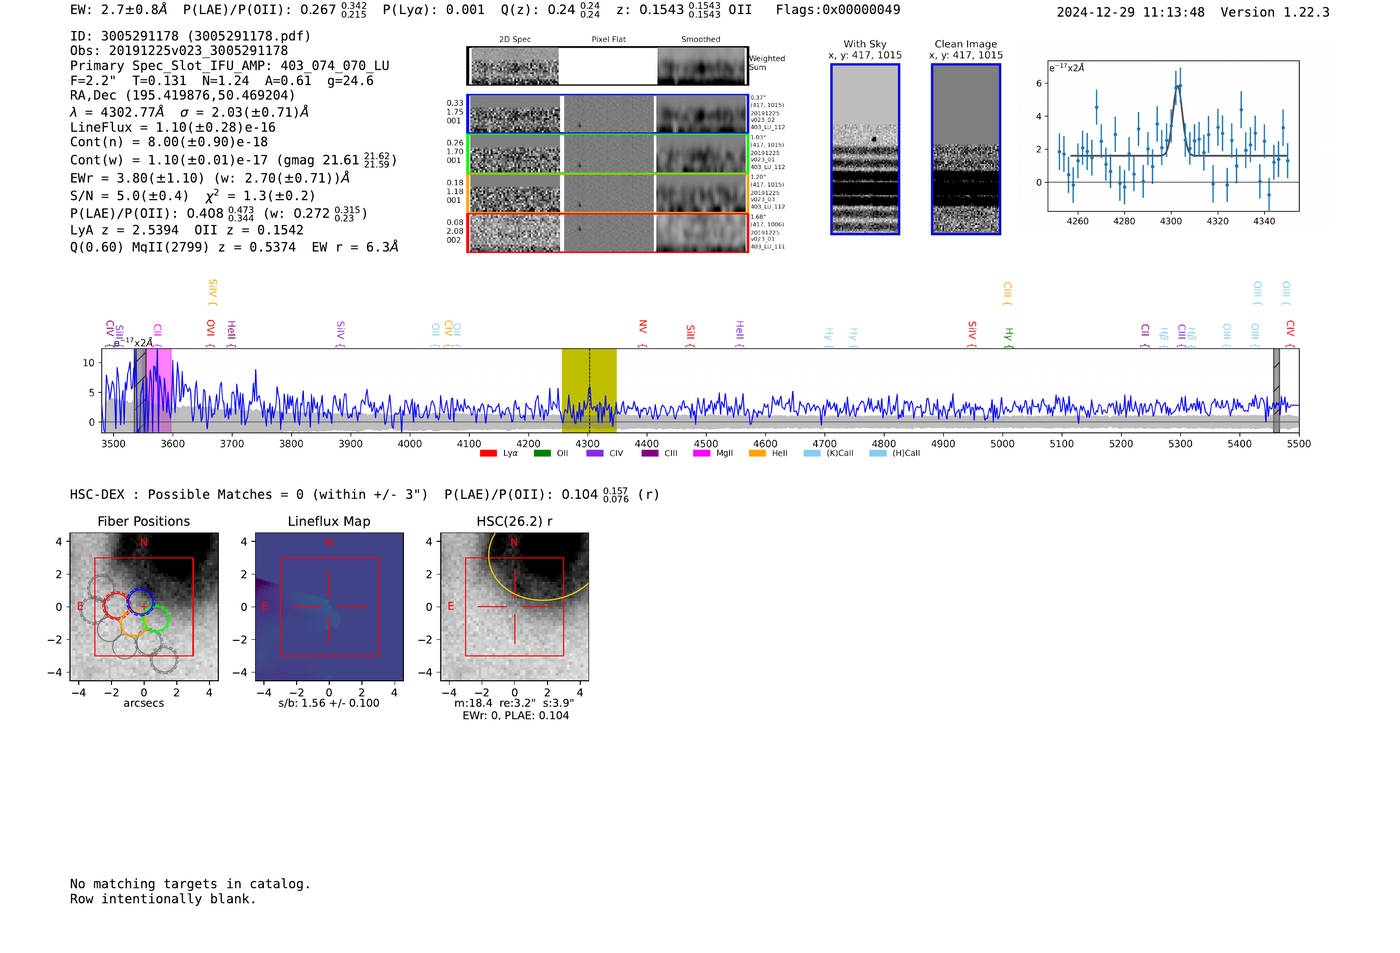
Task: Click the 'Smoothed' column header
Action: (x=700, y=40)
